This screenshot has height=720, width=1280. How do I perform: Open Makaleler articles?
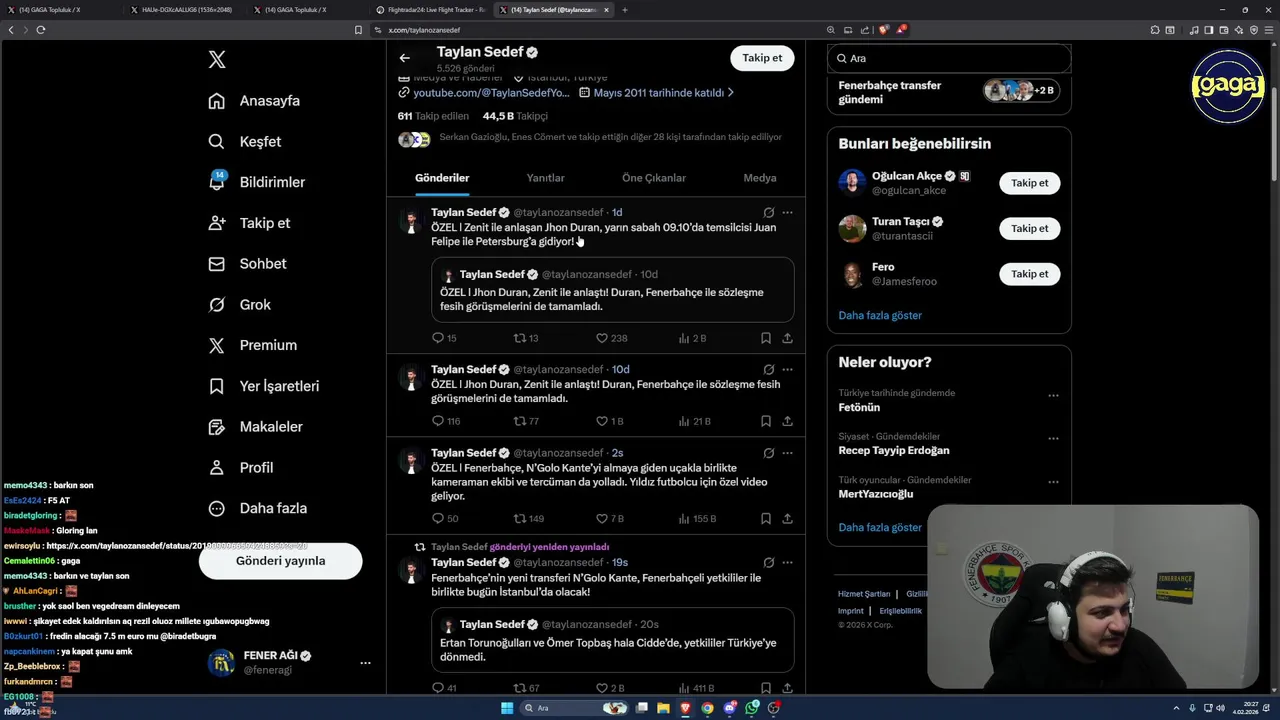click(255, 427)
